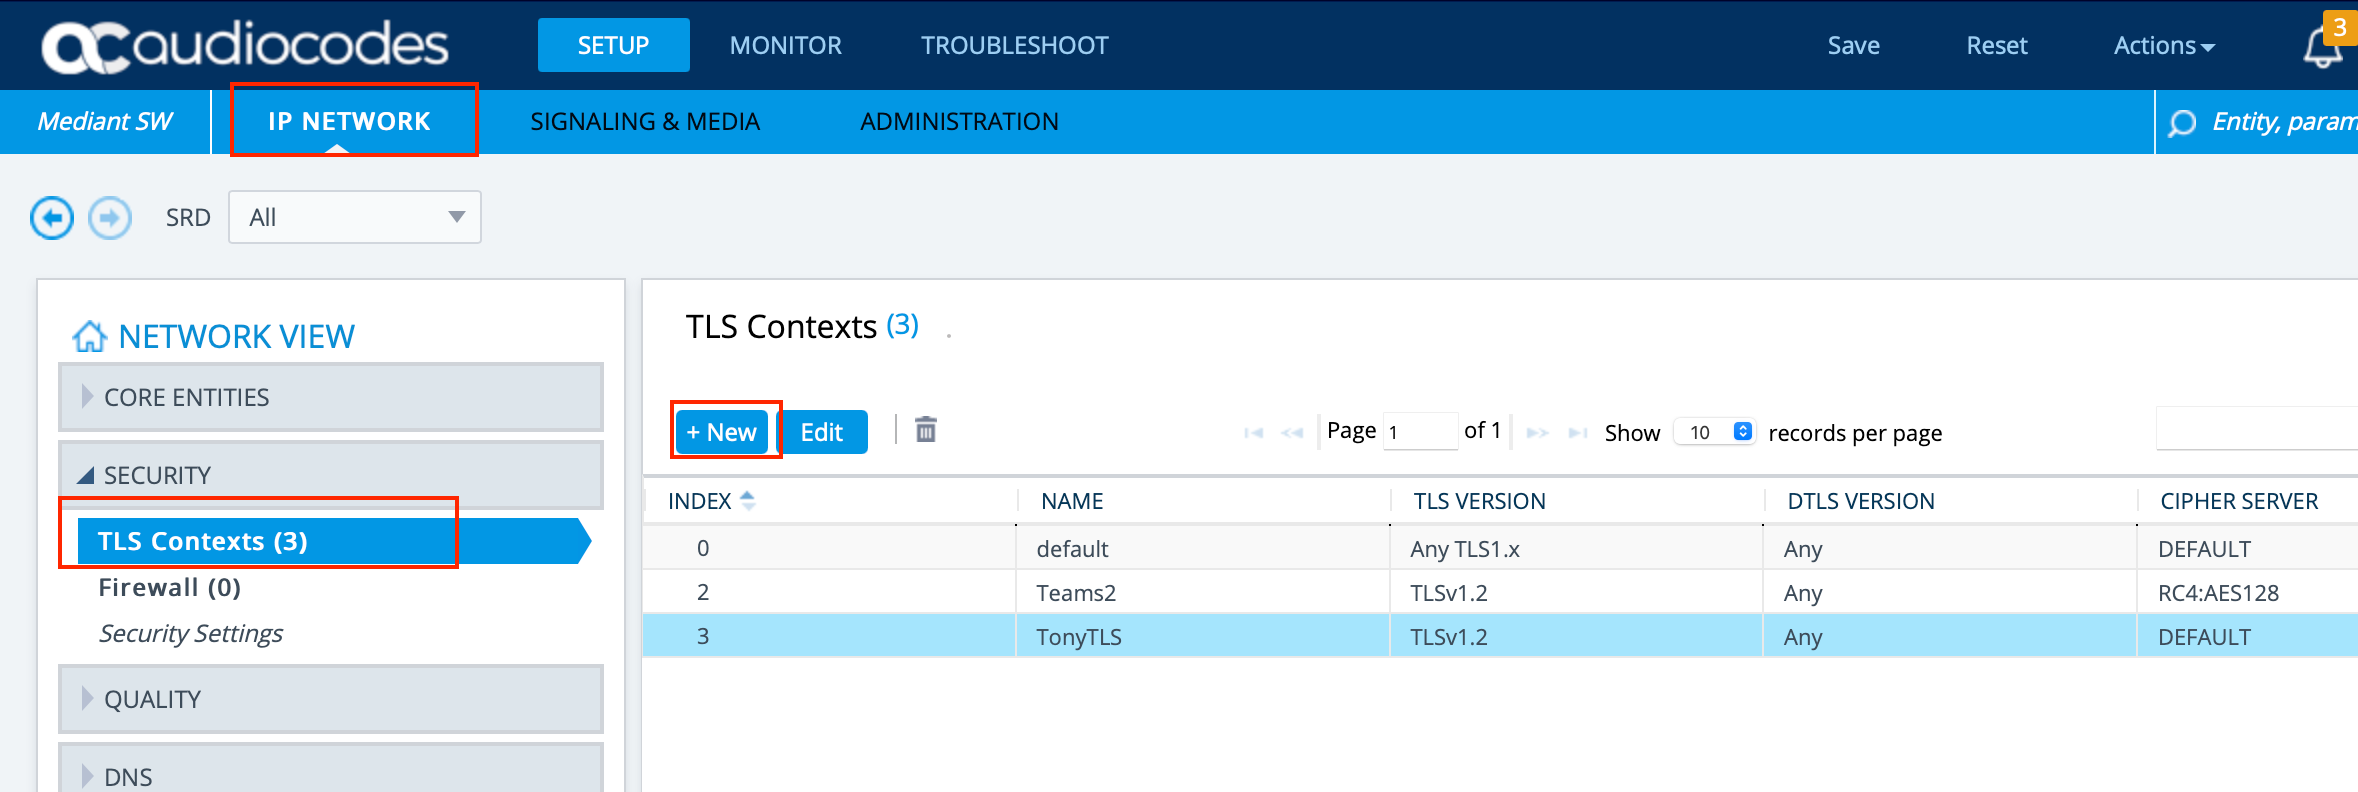Go forward with the right arrow icon

point(110,218)
